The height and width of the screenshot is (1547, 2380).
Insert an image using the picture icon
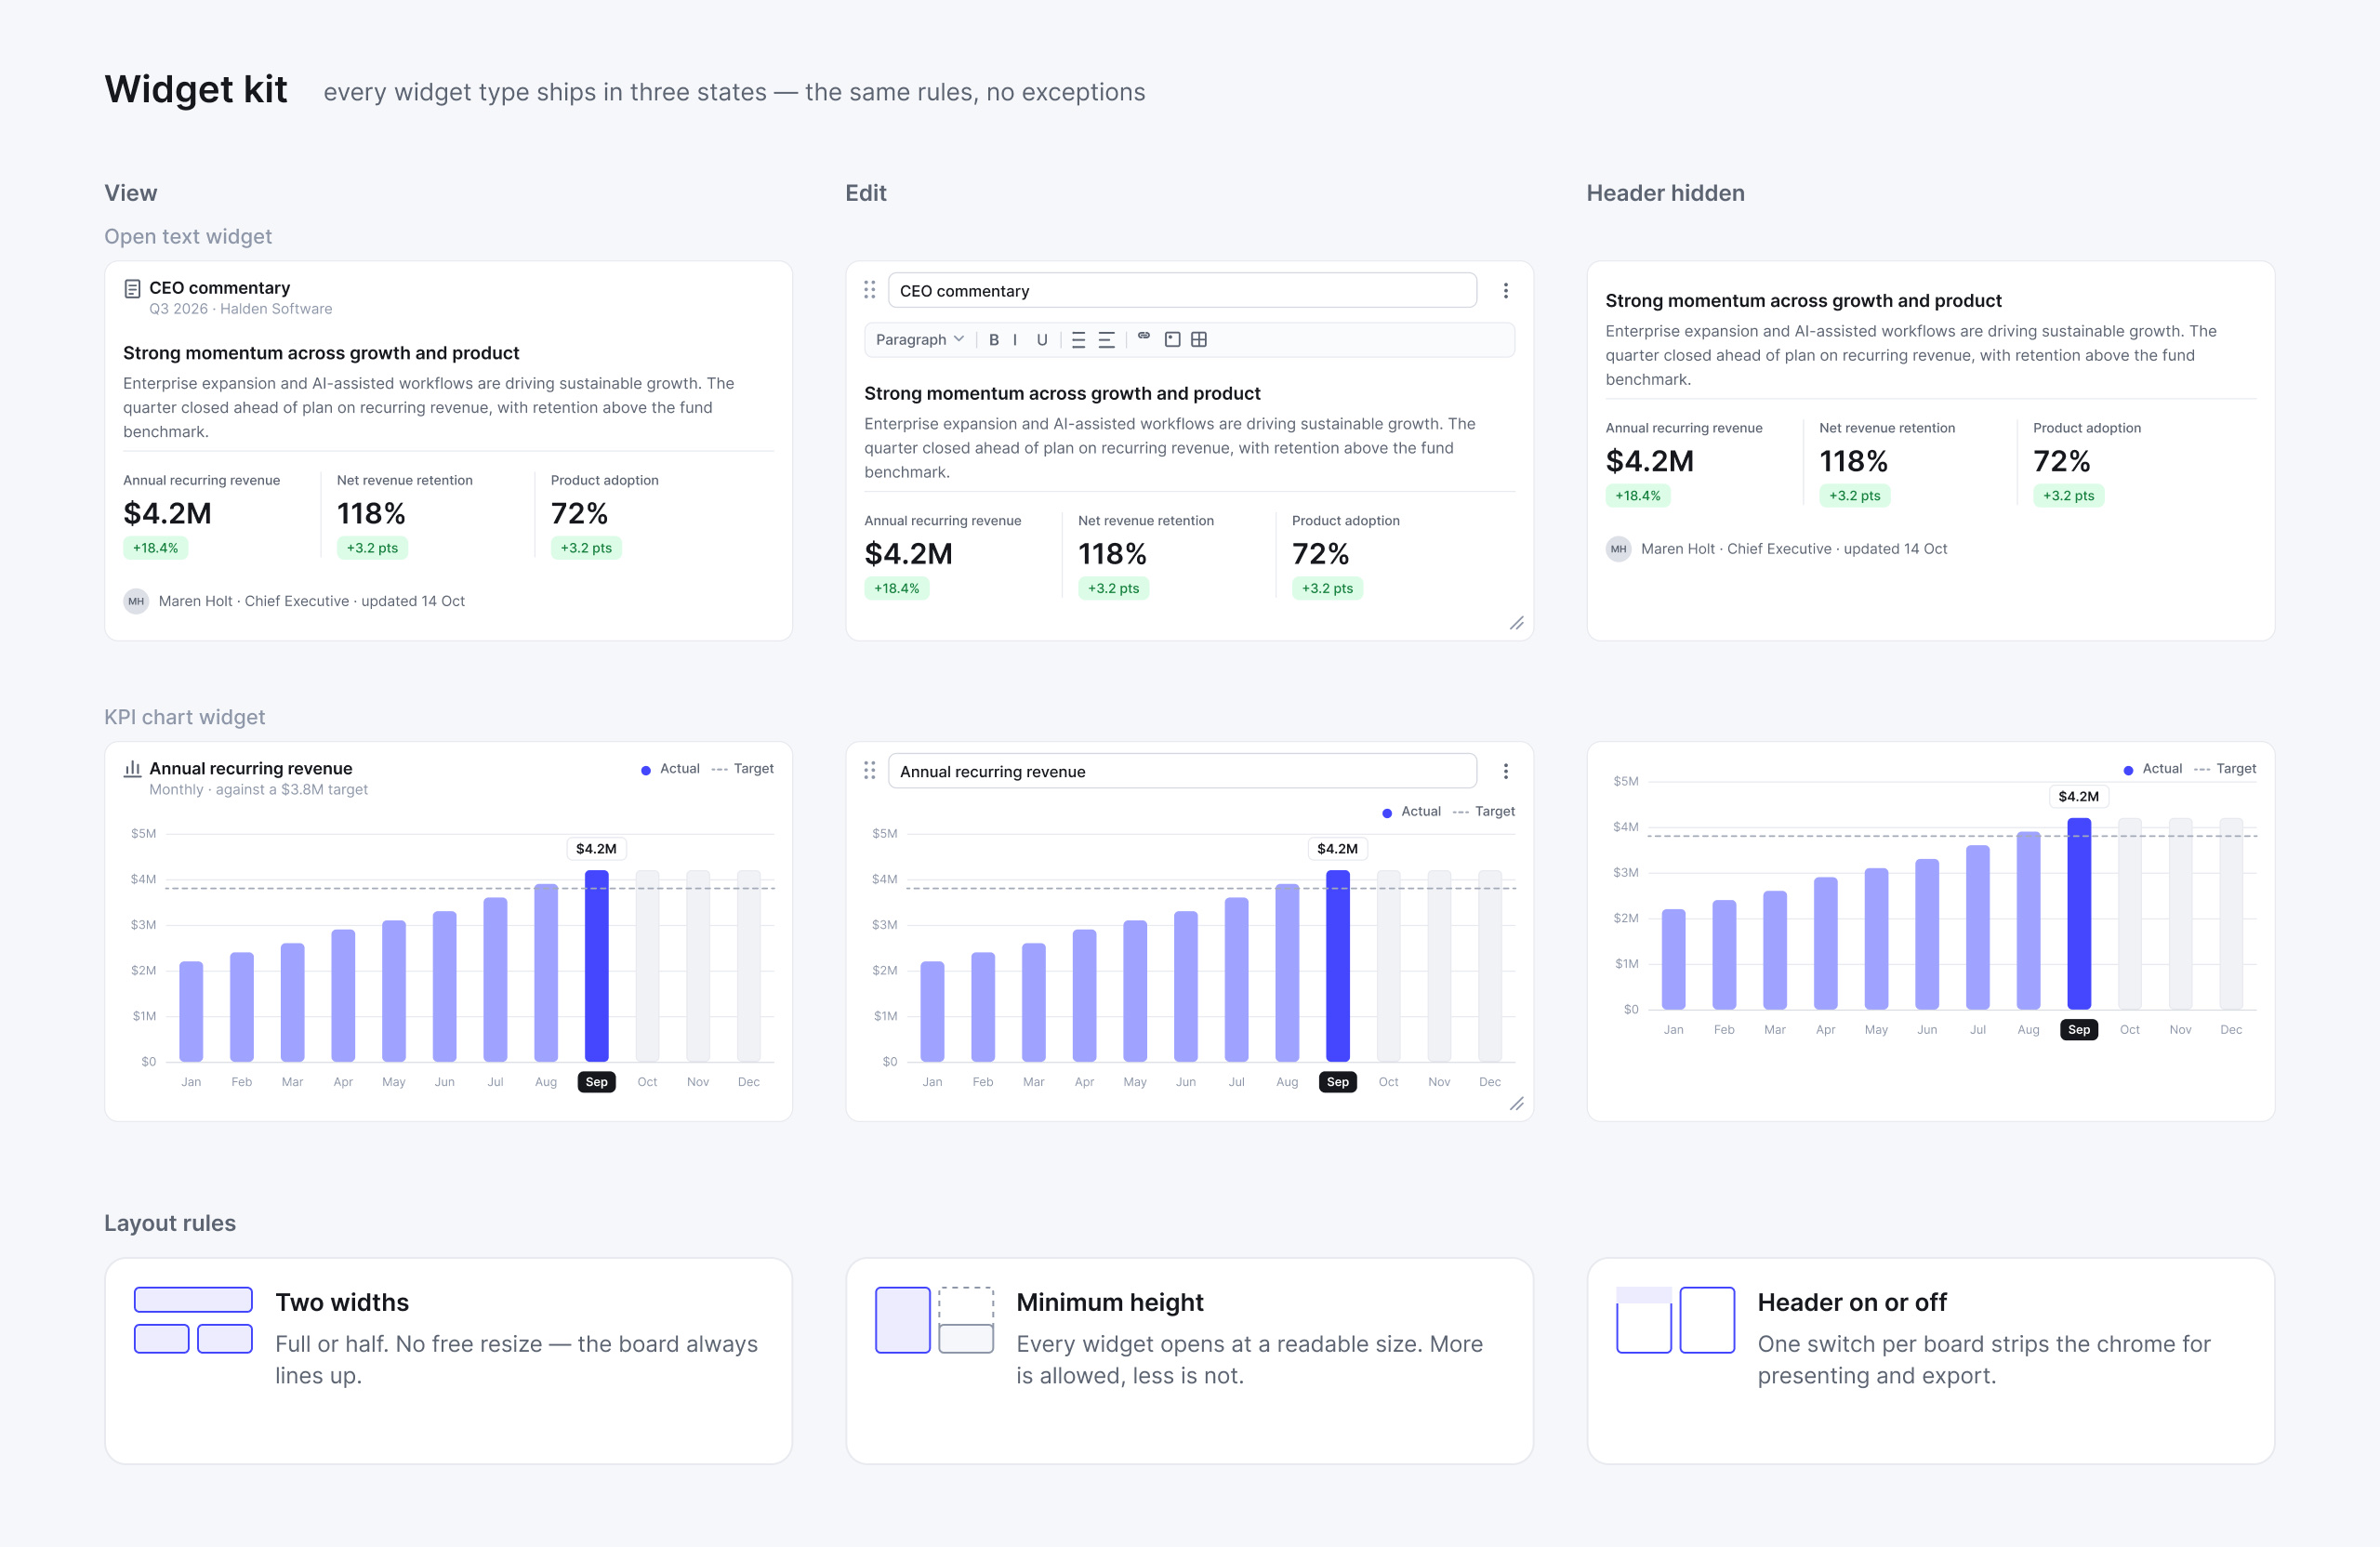pos(1172,340)
